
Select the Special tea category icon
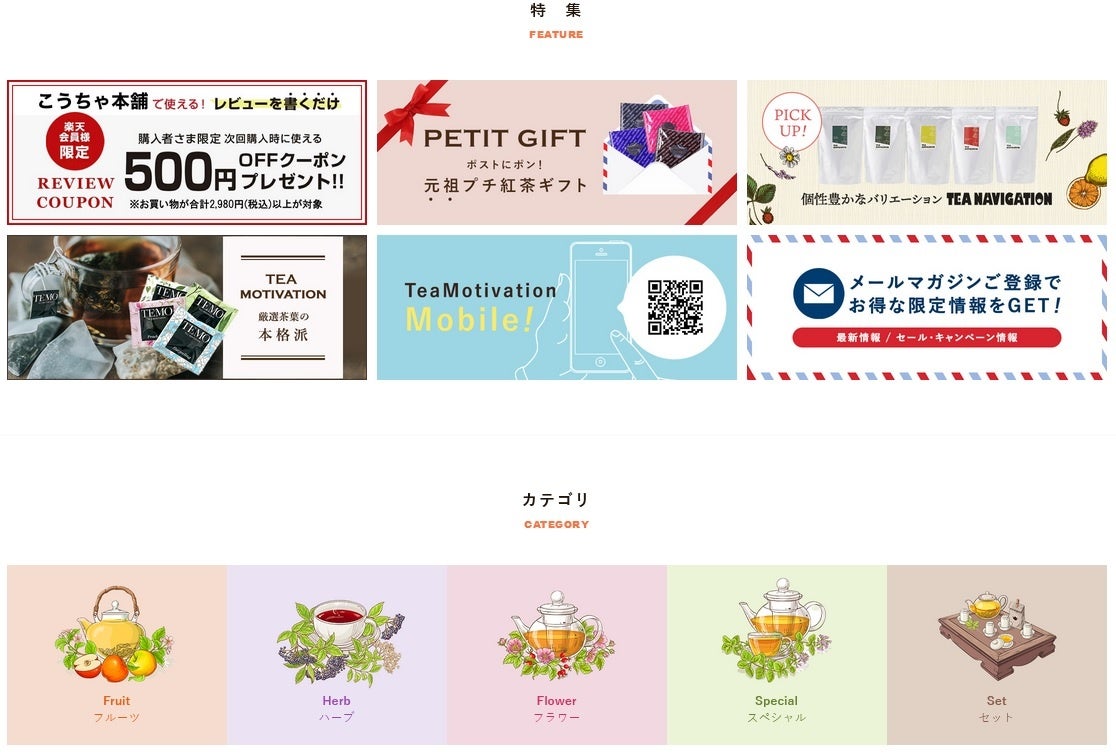pyautogui.click(x=777, y=629)
